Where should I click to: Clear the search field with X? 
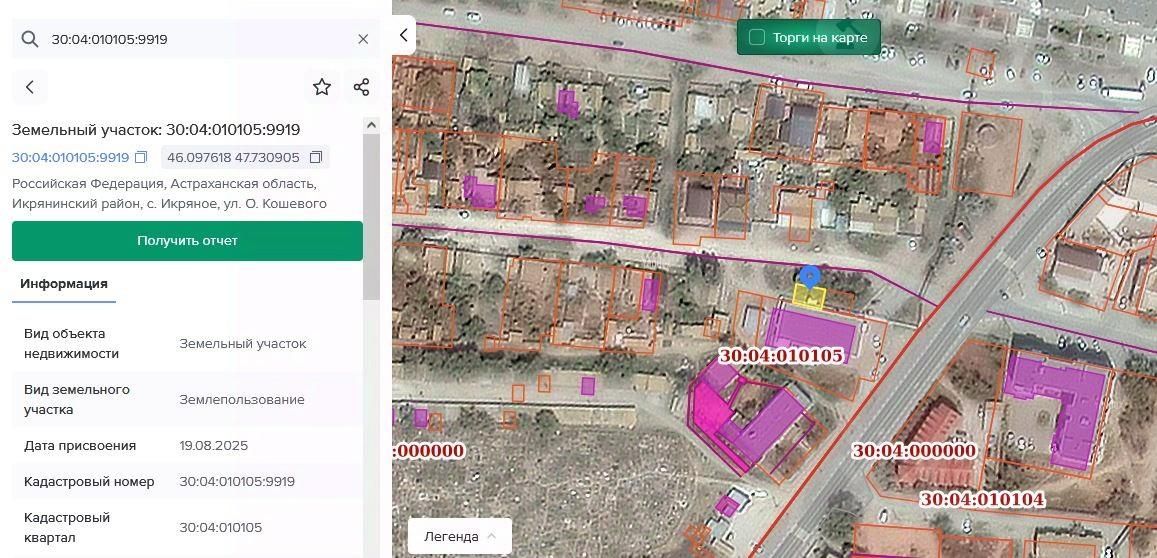[363, 39]
